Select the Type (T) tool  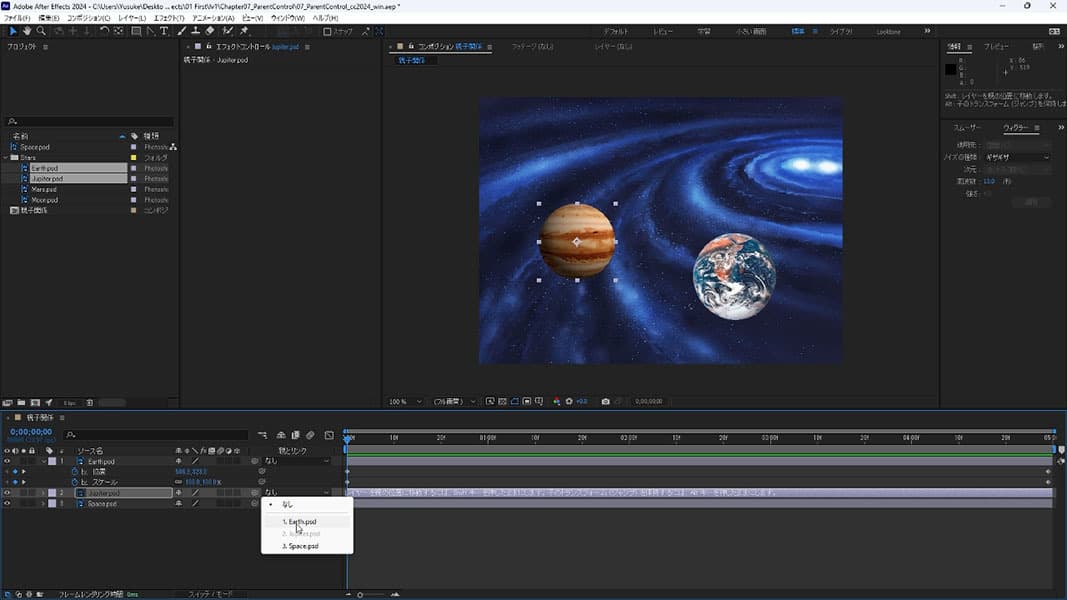click(x=165, y=31)
